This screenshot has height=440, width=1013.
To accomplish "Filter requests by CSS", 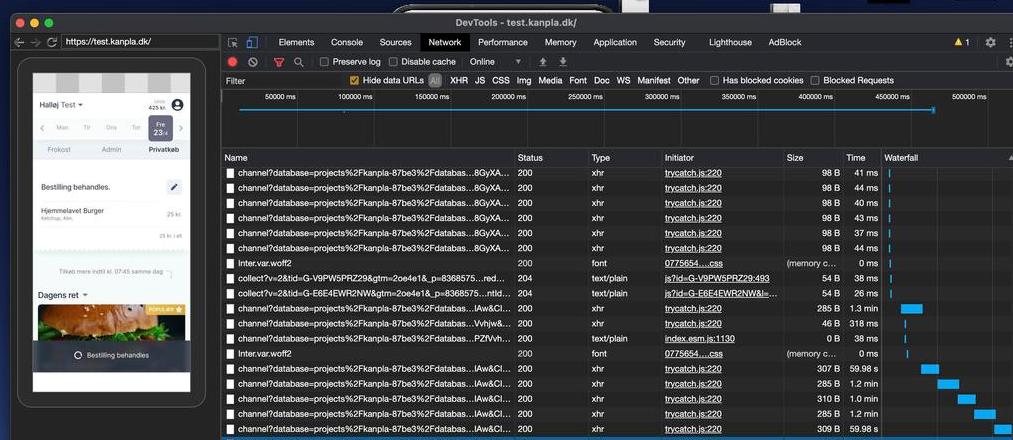I will point(501,81).
